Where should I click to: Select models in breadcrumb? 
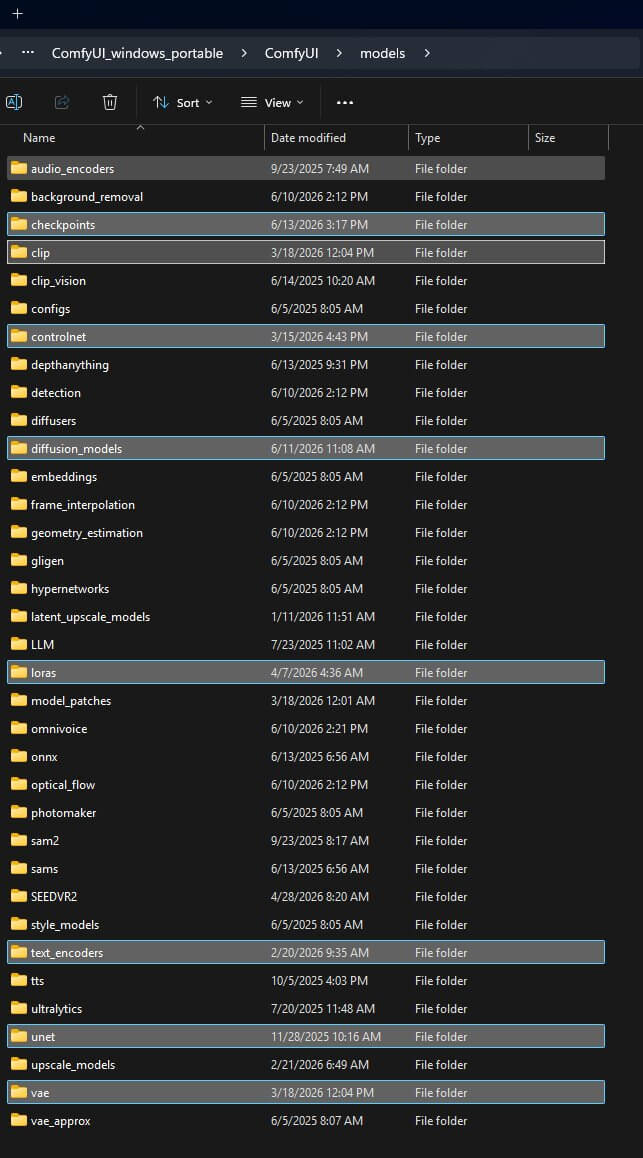click(x=382, y=53)
